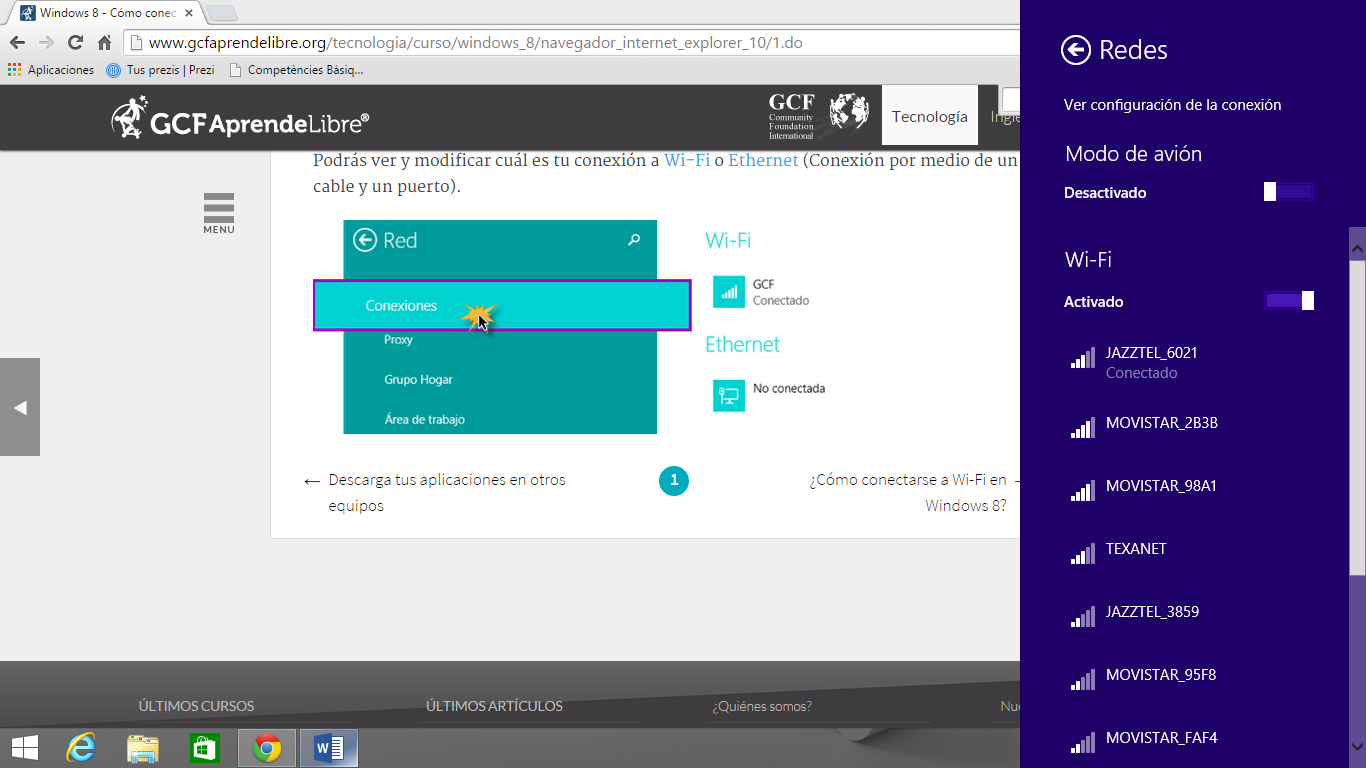This screenshot has height=768, width=1366.
Task: Open the Windows Start button
Action: coord(24,748)
